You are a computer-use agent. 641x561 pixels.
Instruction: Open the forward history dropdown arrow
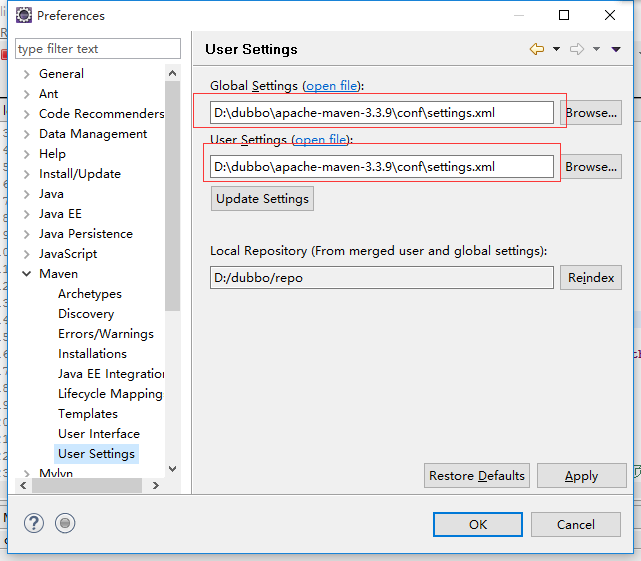click(596, 49)
